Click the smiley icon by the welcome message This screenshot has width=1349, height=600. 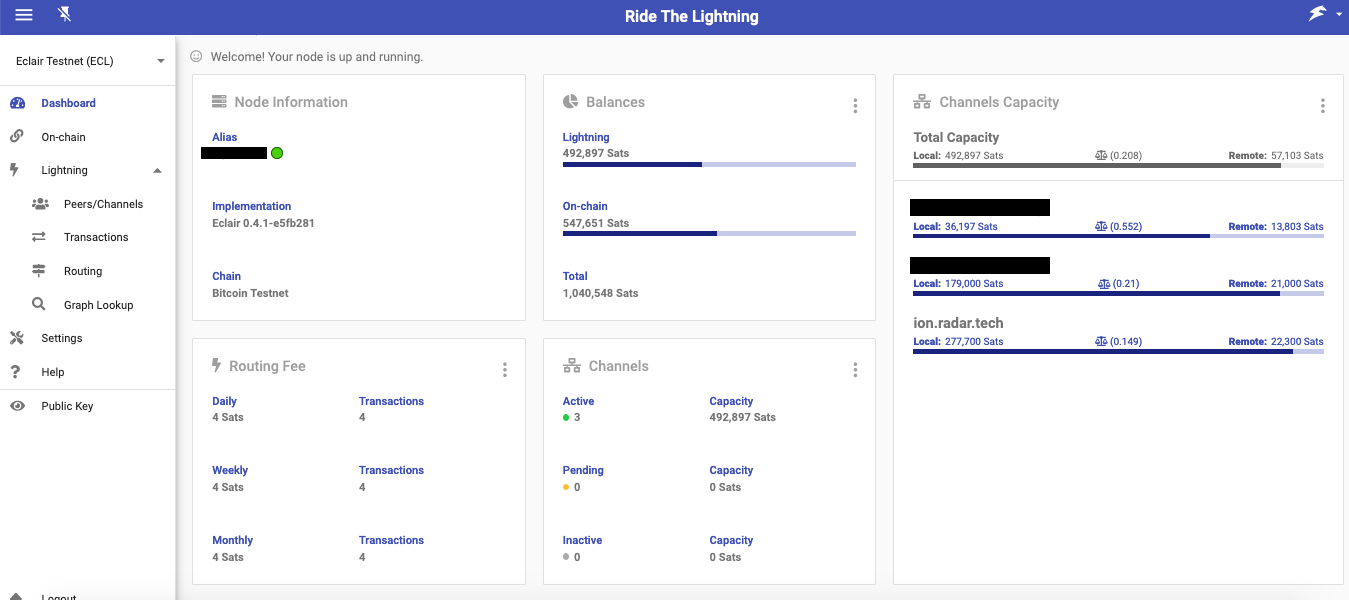[x=196, y=57]
